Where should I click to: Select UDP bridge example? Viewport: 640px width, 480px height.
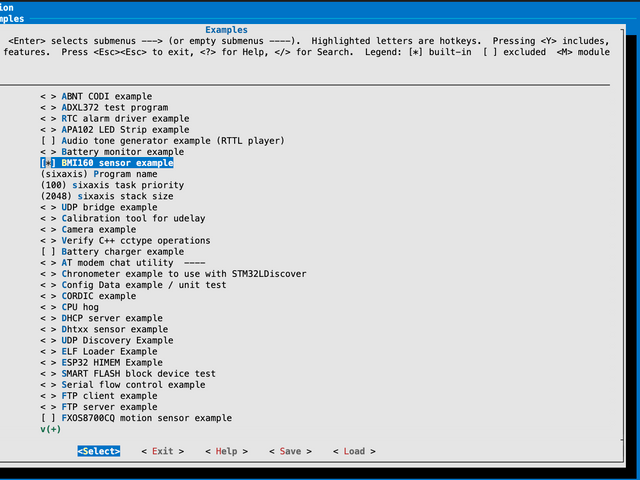[x=99, y=207]
